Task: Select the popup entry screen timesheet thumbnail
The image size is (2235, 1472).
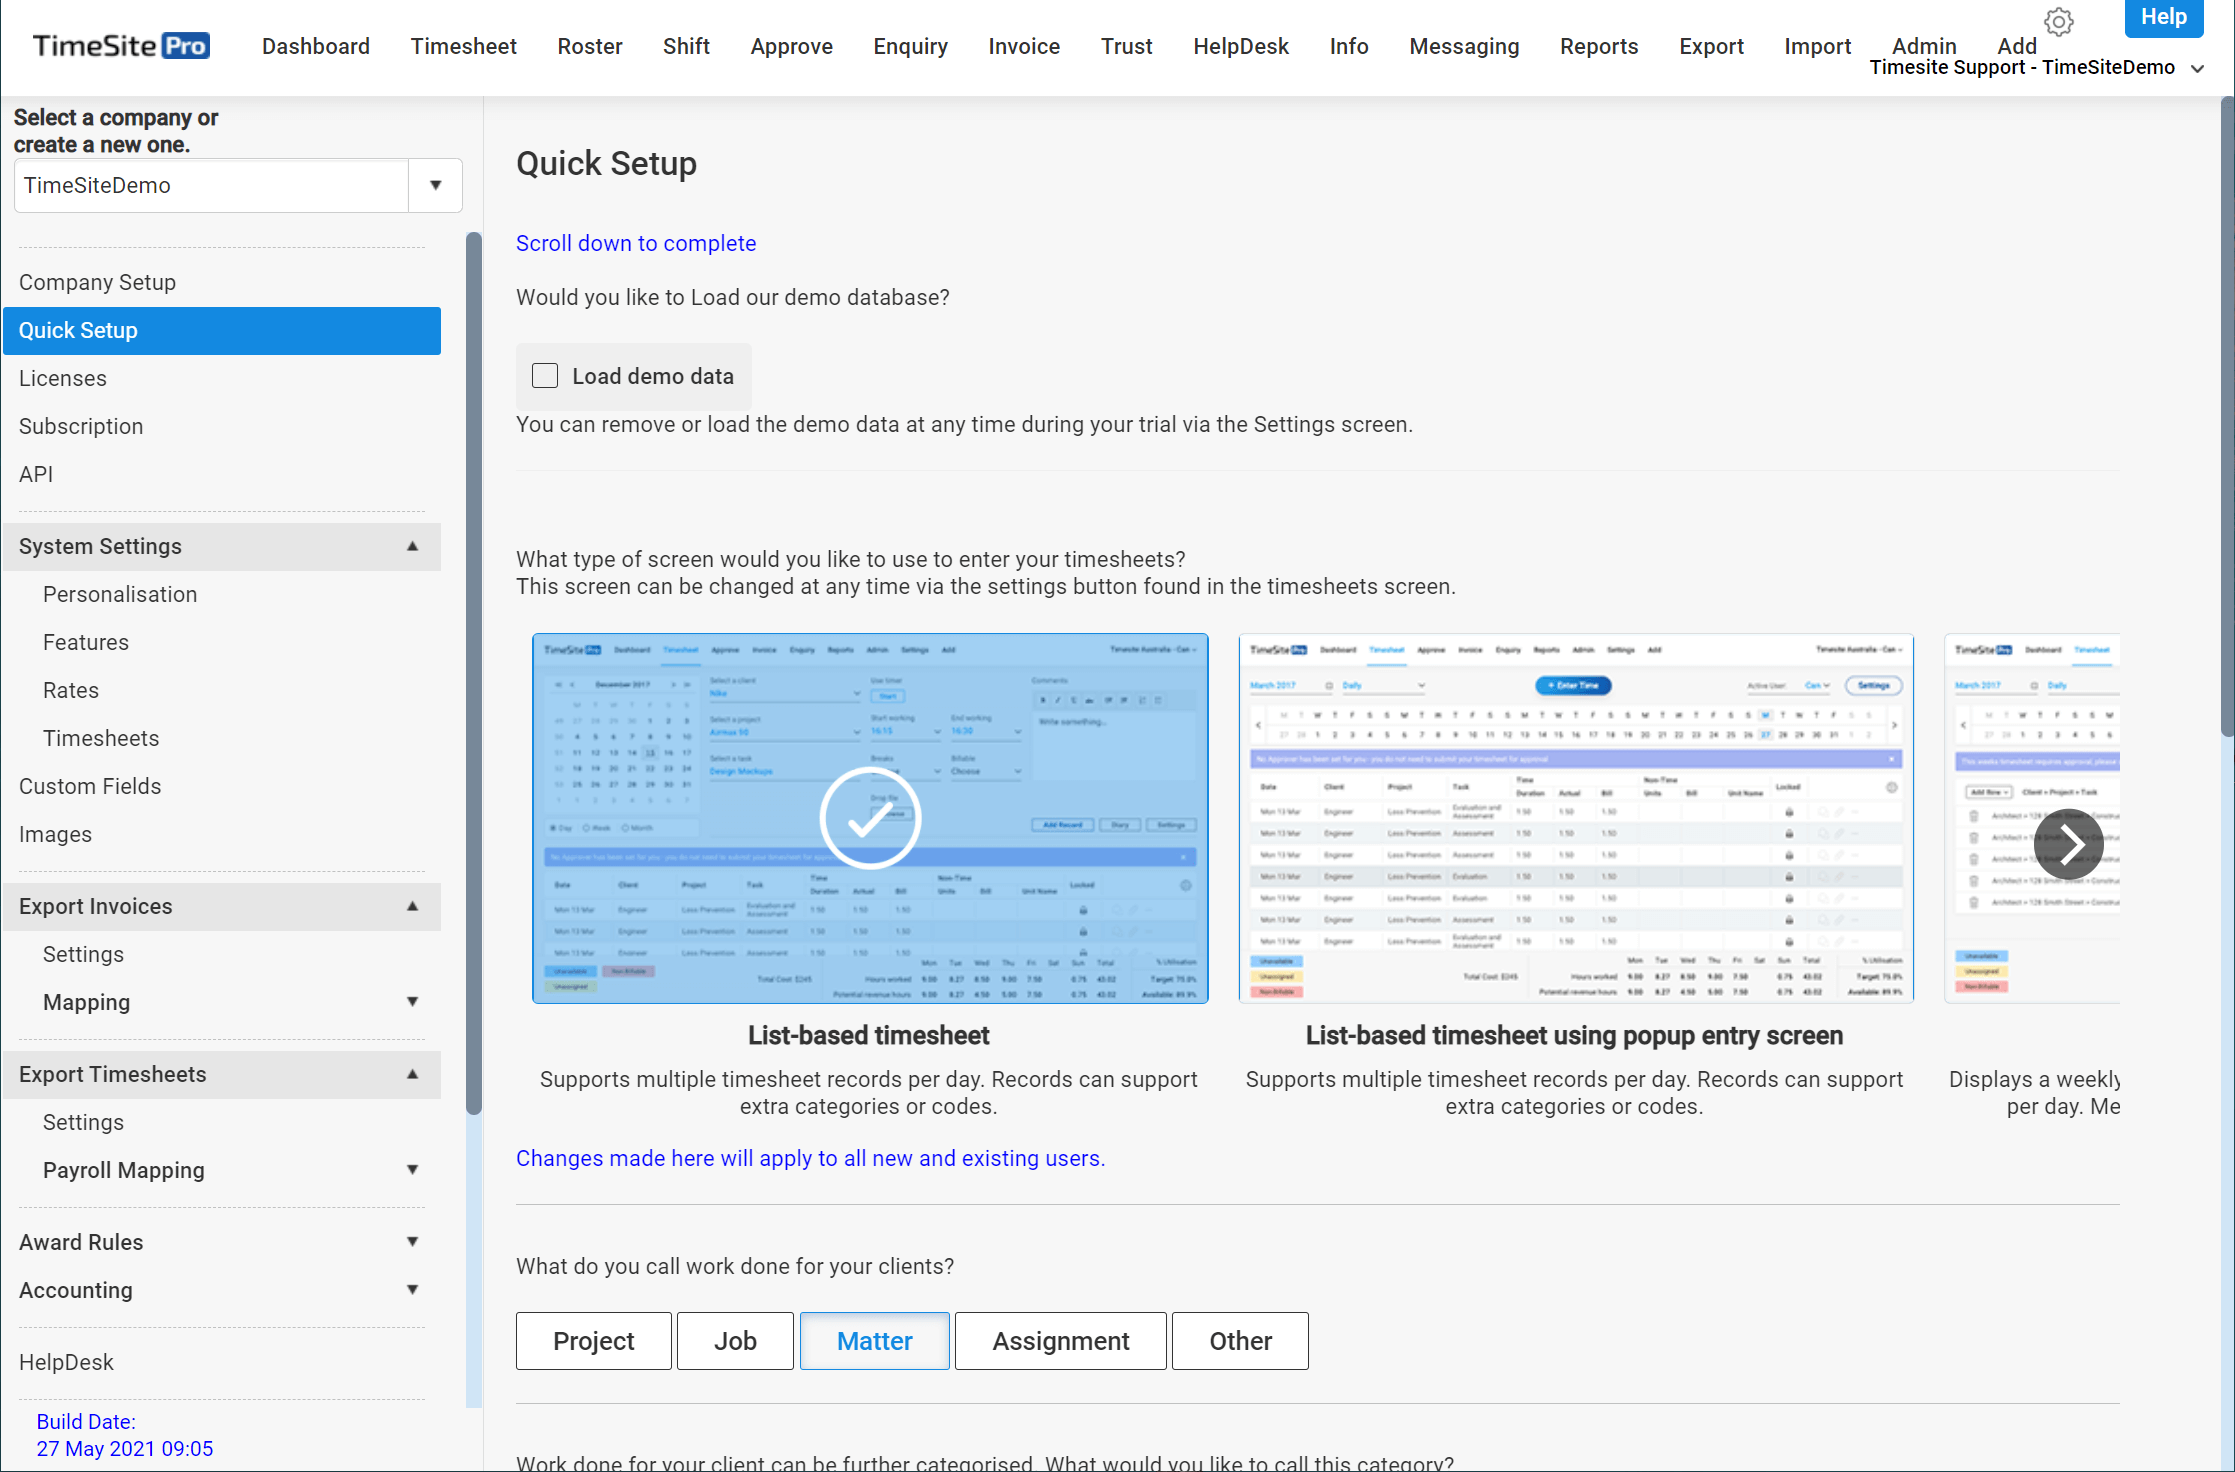Action: click(1576, 818)
